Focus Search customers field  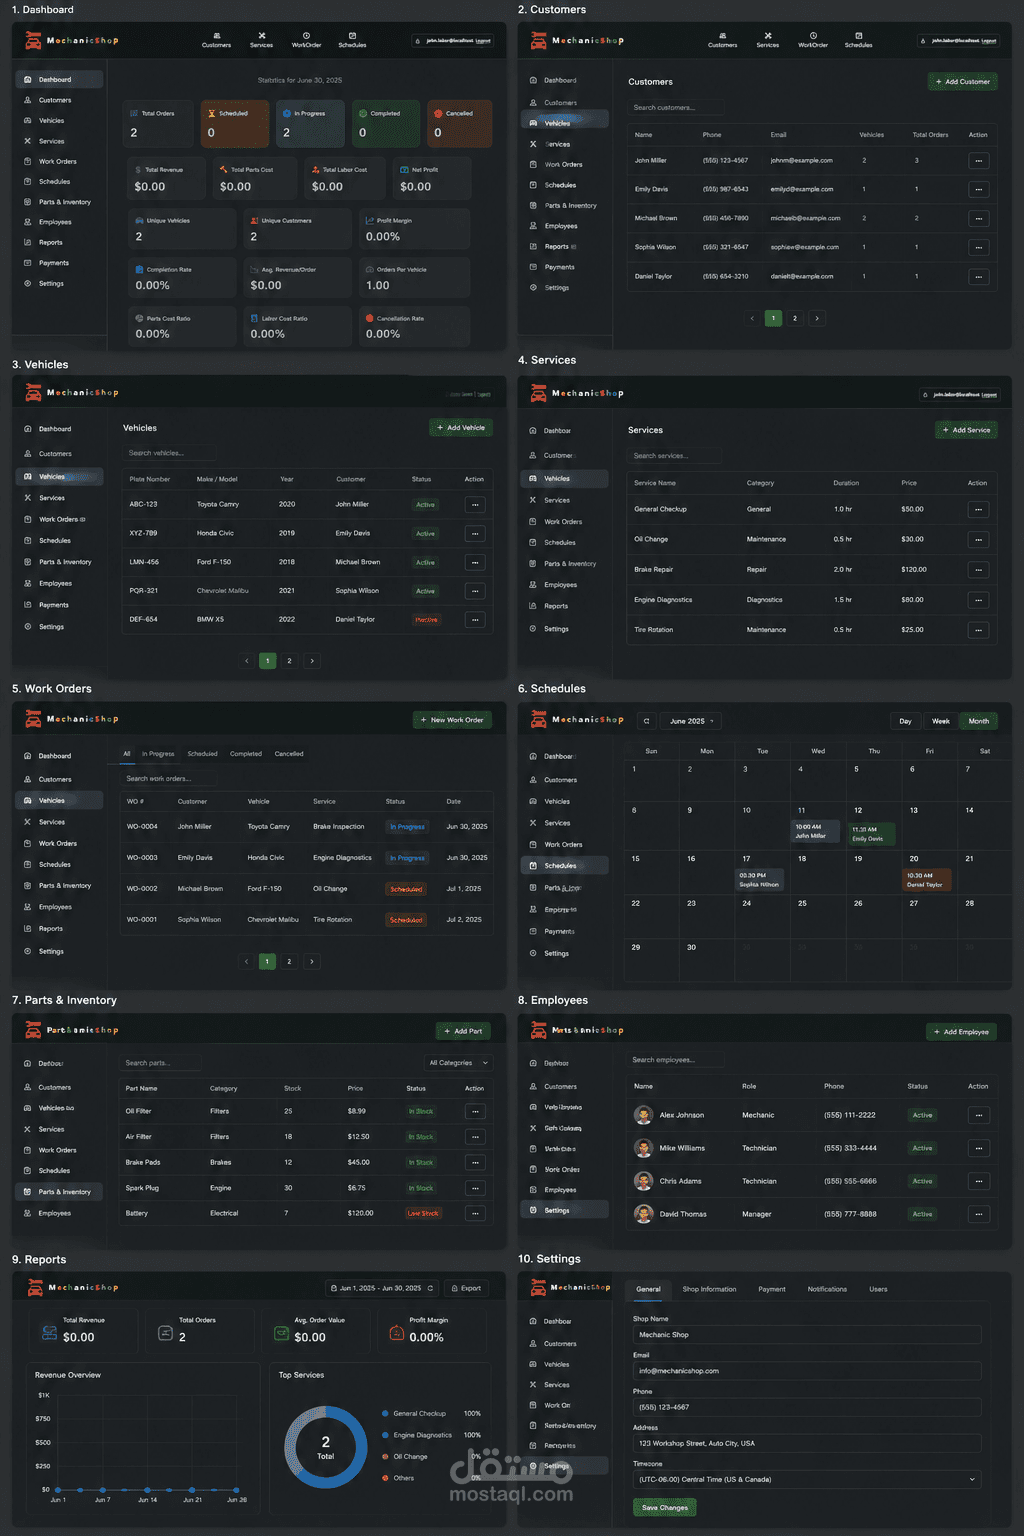pos(675,107)
